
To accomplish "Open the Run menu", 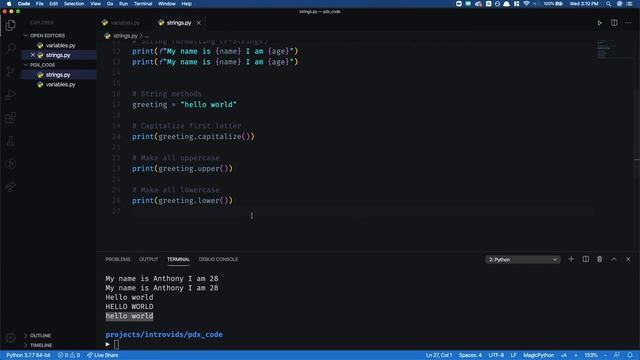I will point(123,4).
